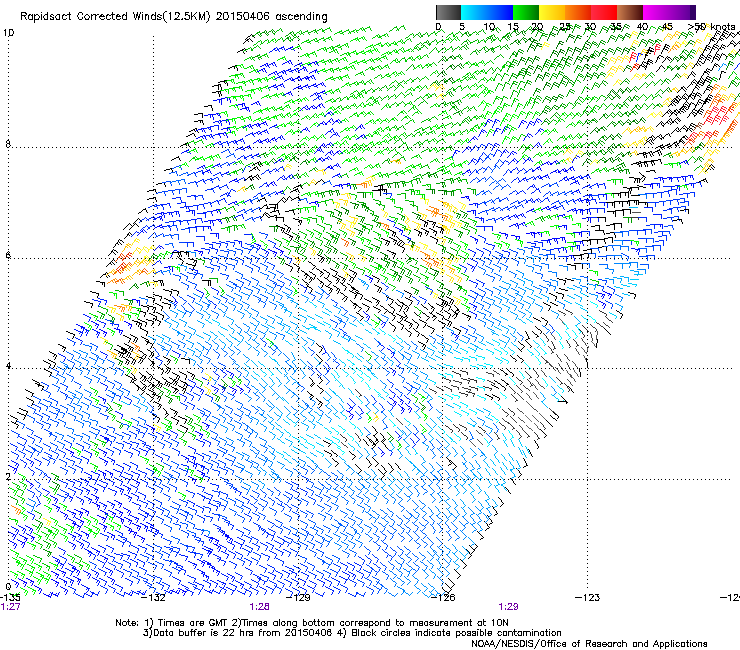
Task: Select the magenta 40-45 knots legend color
Action: (656, 12)
